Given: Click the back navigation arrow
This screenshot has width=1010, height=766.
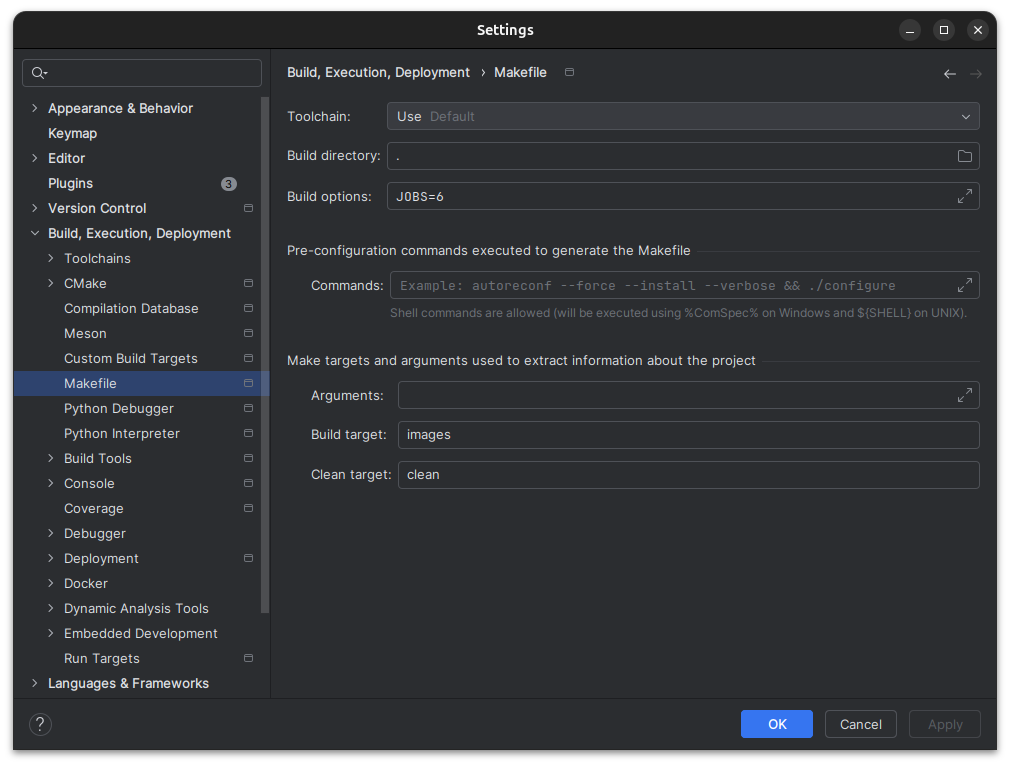Looking at the screenshot, I should click(x=949, y=74).
